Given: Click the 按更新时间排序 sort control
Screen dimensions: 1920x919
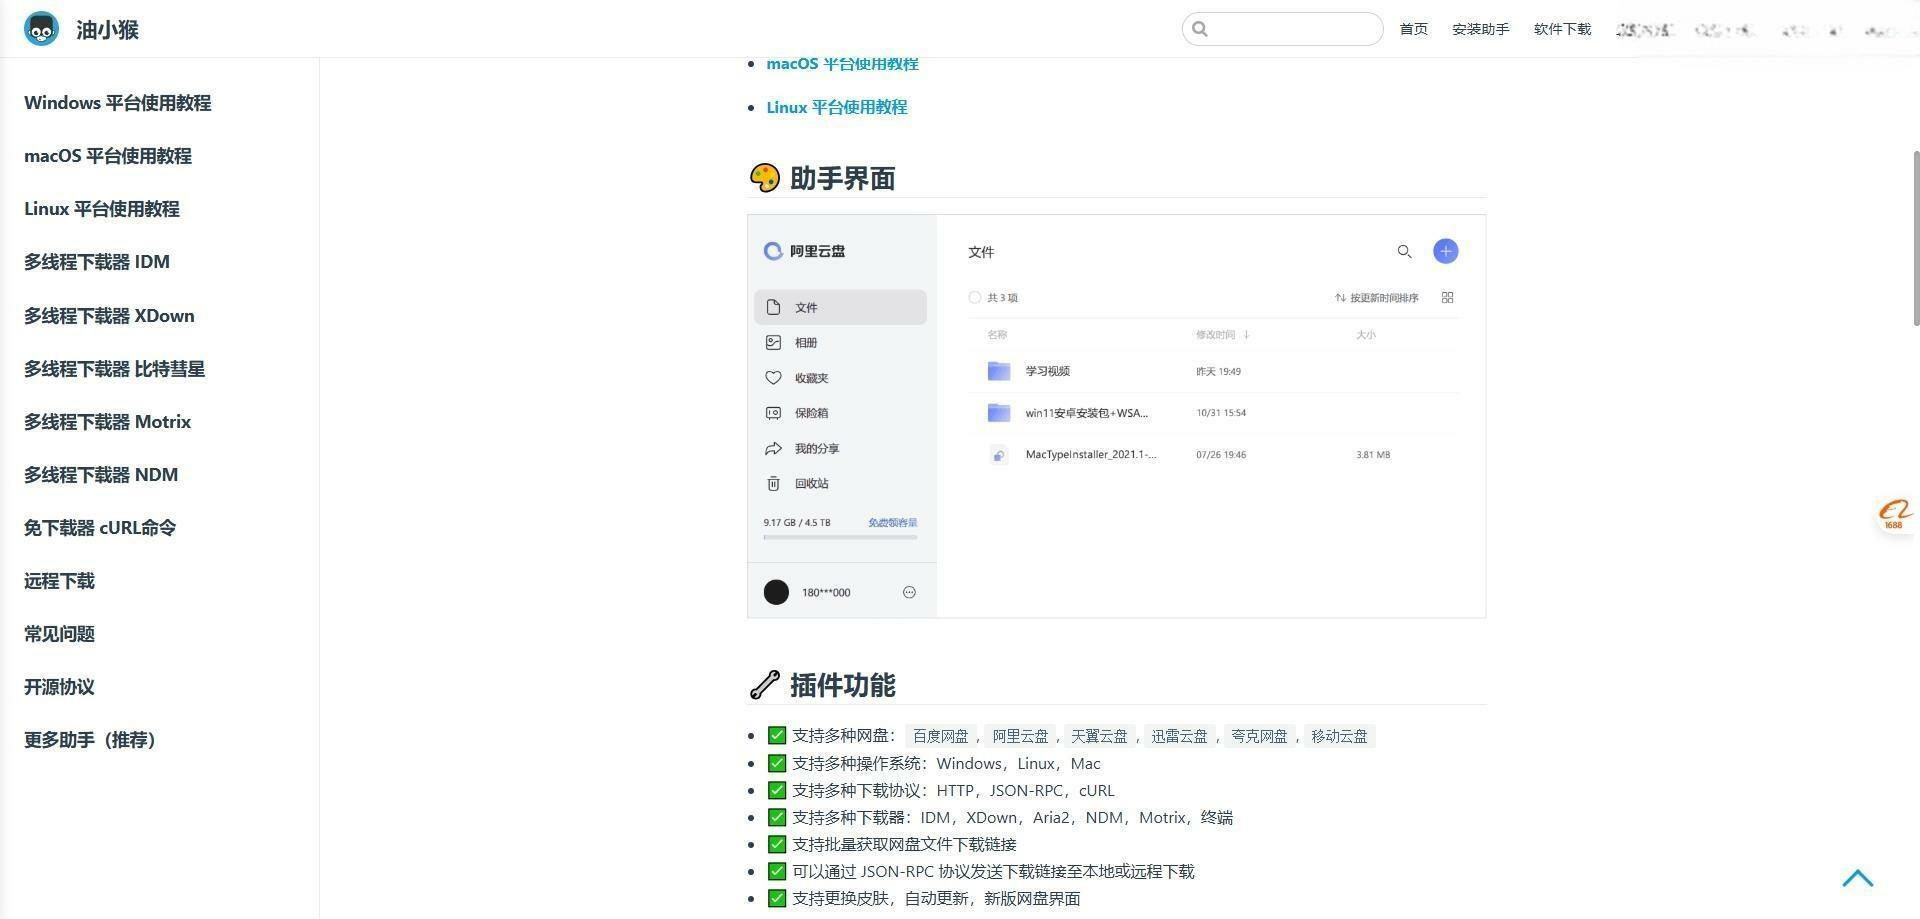Looking at the screenshot, I should (x=1376, y=298).
